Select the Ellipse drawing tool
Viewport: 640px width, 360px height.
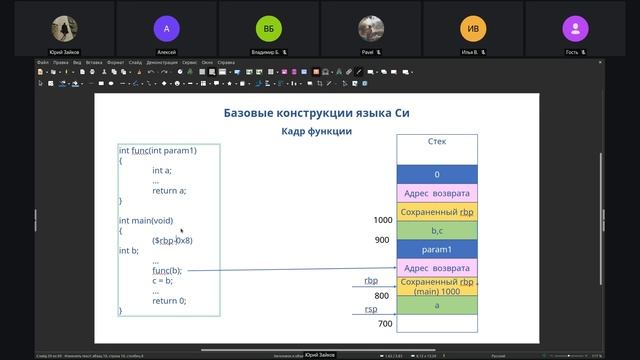point(111,83)
